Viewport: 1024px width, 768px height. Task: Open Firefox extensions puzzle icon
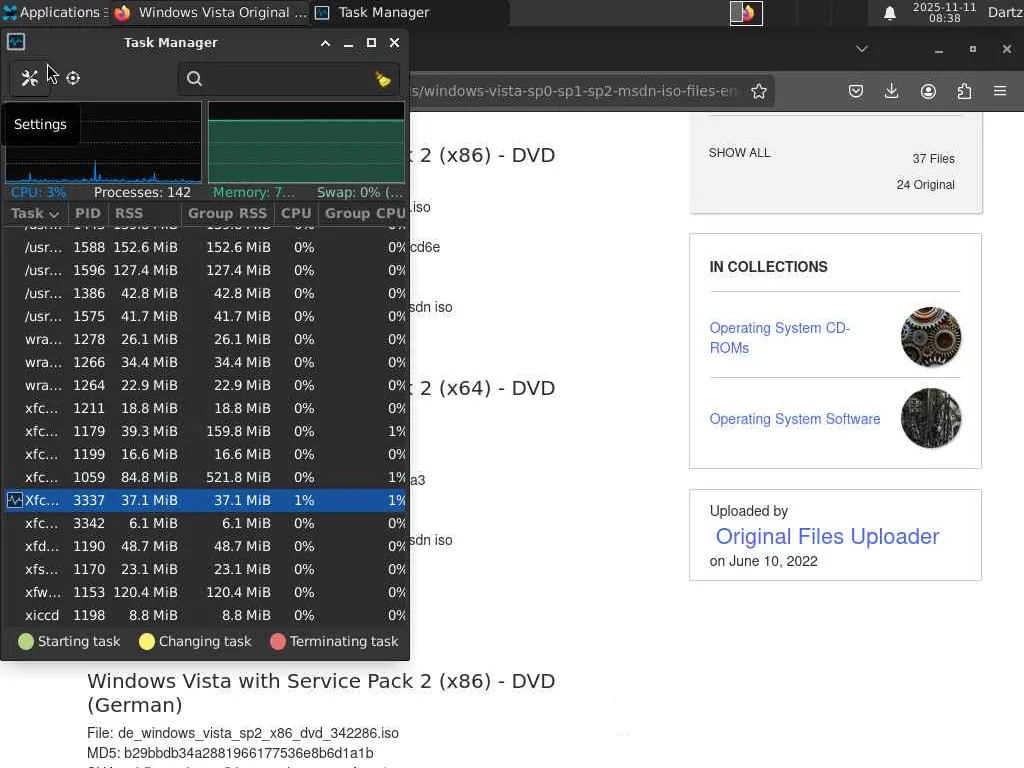click(965, 91)
